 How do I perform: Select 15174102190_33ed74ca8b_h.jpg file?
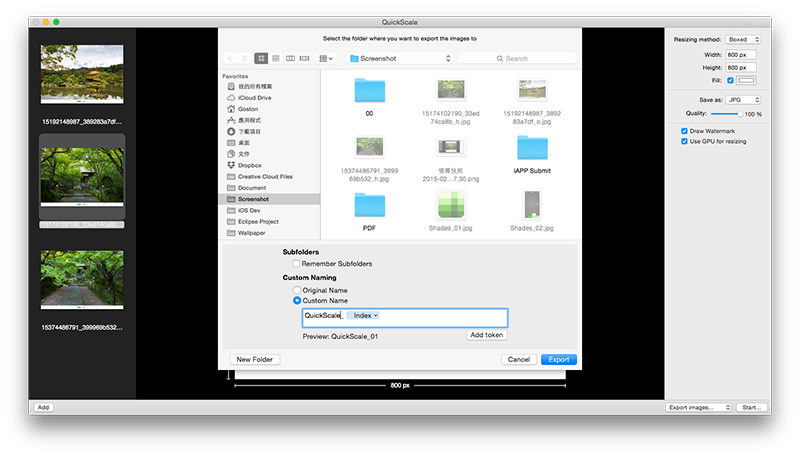point(451,91)
